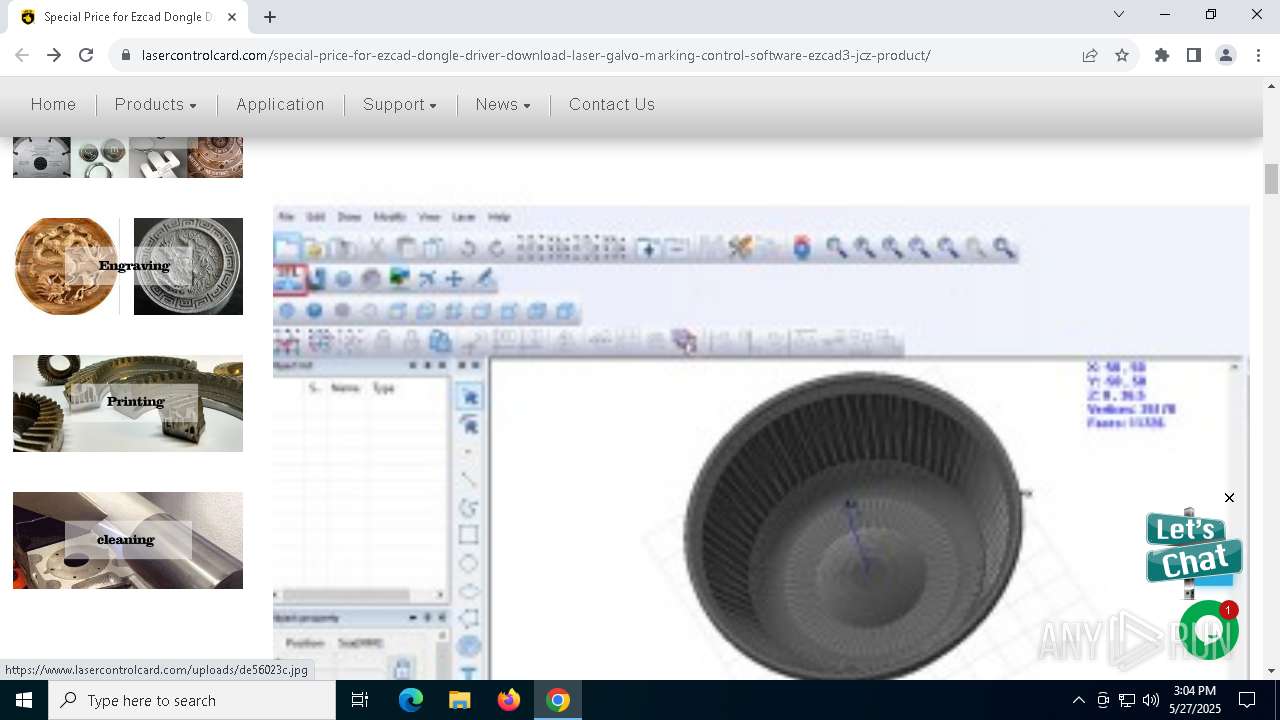
Task: Expand the Support dropdown arrow
Action: coord(433,106)
